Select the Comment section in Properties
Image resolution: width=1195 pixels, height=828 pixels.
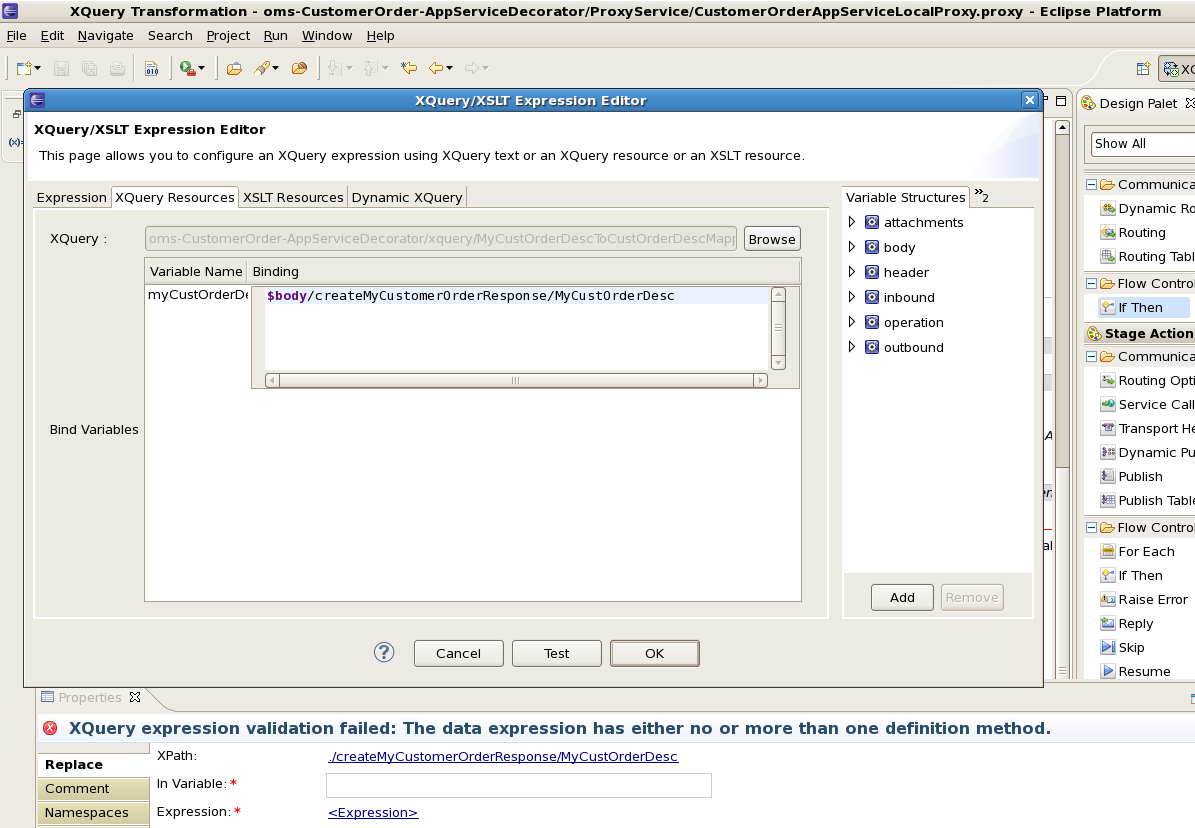click(x=93, y=788)
